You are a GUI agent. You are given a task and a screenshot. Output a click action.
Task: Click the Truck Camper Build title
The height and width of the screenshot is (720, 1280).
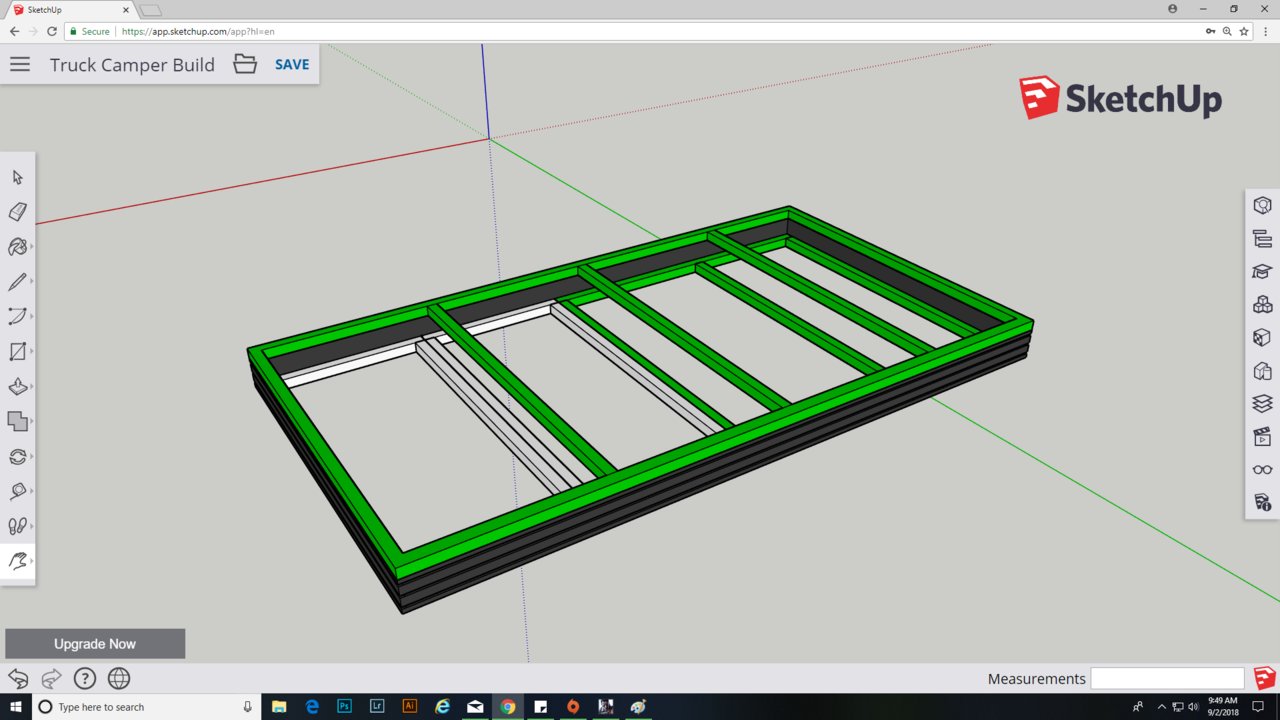[x=132, y=65]
